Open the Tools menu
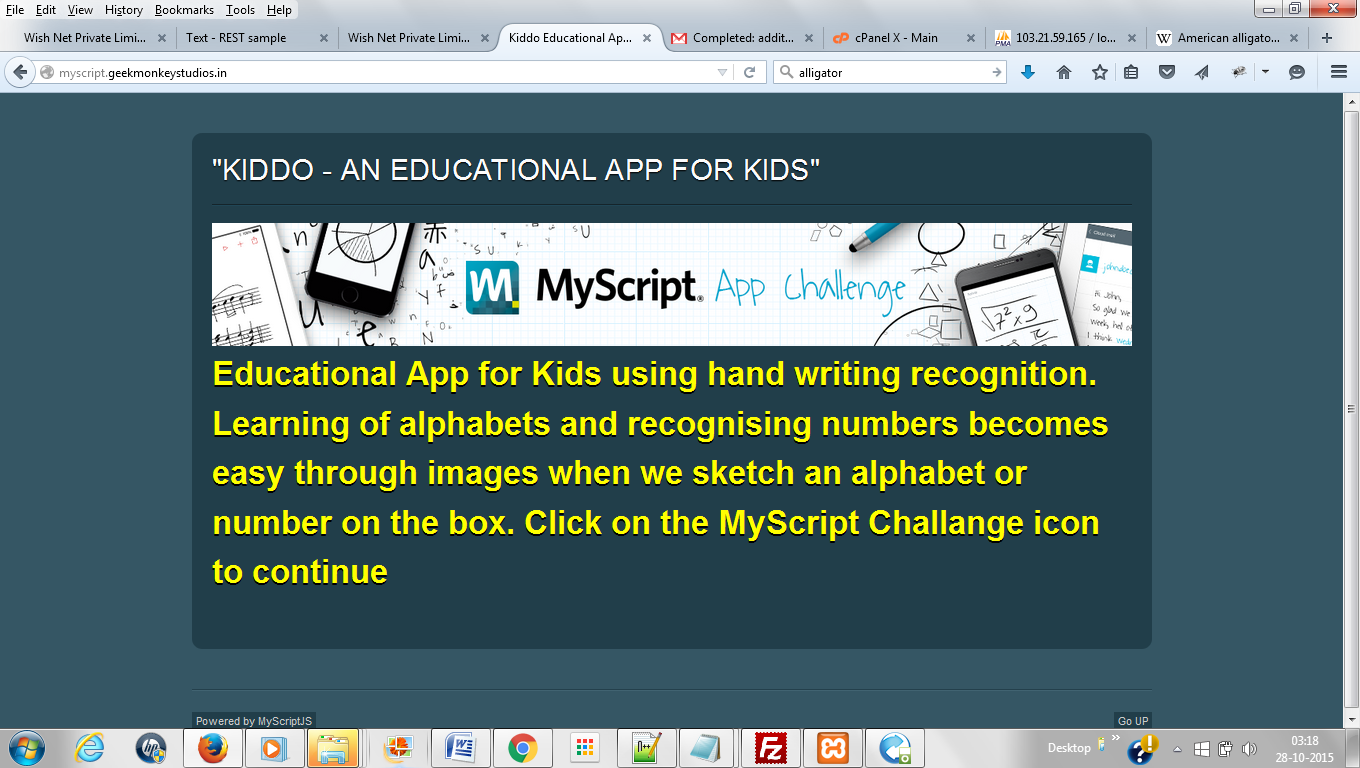 (240, 10)
